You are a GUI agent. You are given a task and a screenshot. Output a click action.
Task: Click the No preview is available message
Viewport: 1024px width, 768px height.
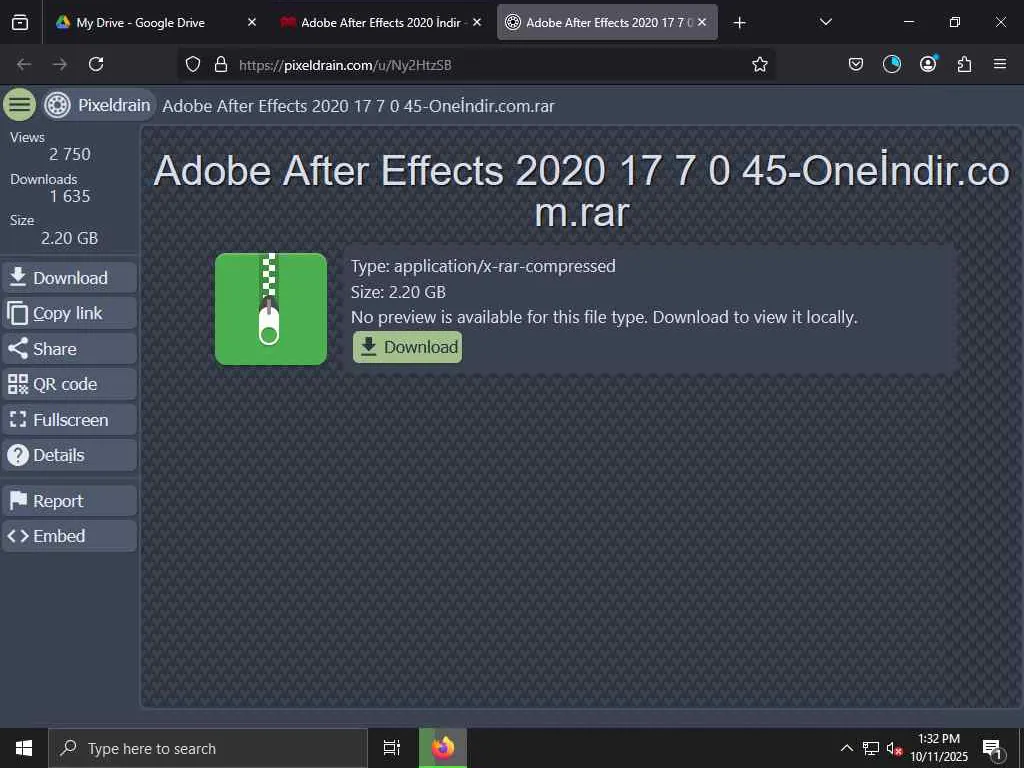(604, 317)
